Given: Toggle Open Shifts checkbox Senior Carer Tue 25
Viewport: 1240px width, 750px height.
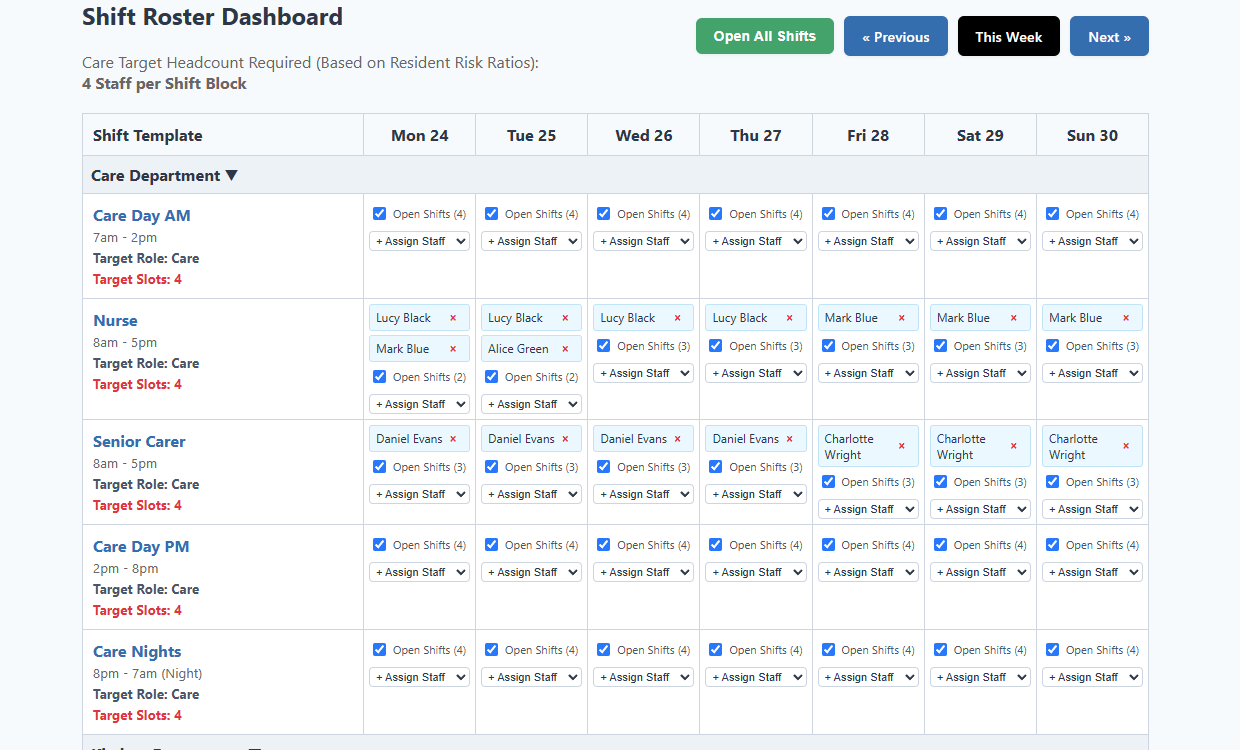Looking at the screenshot, I should click(492, 466).
